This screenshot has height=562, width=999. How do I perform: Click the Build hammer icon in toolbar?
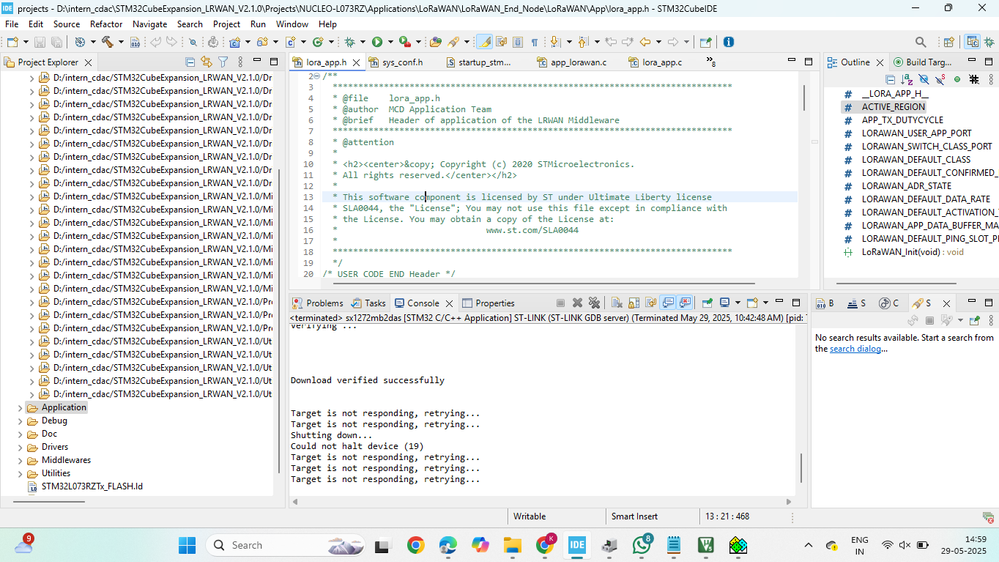(105, 42)
